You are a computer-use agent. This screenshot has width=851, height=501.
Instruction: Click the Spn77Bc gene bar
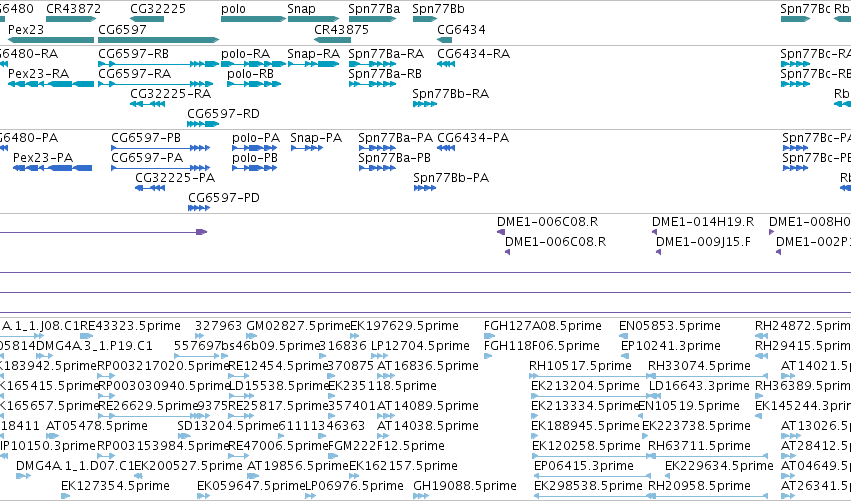795,19
